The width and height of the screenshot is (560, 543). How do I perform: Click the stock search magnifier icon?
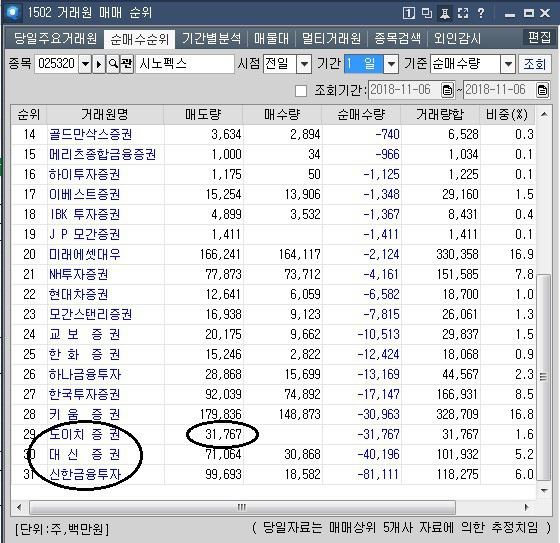click(x=113, y=64)
